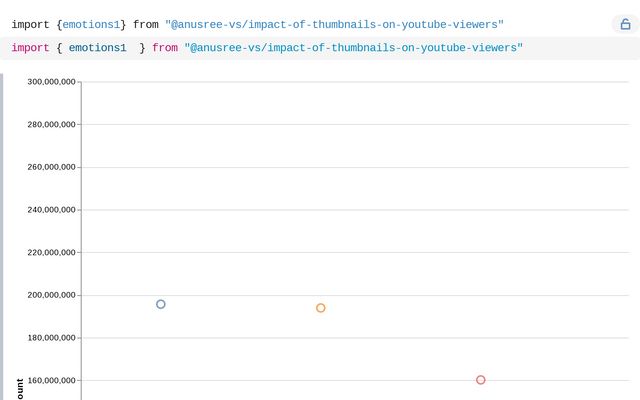Click the closing brace in code editor
The image size is (640, 400).
(142, 48)
